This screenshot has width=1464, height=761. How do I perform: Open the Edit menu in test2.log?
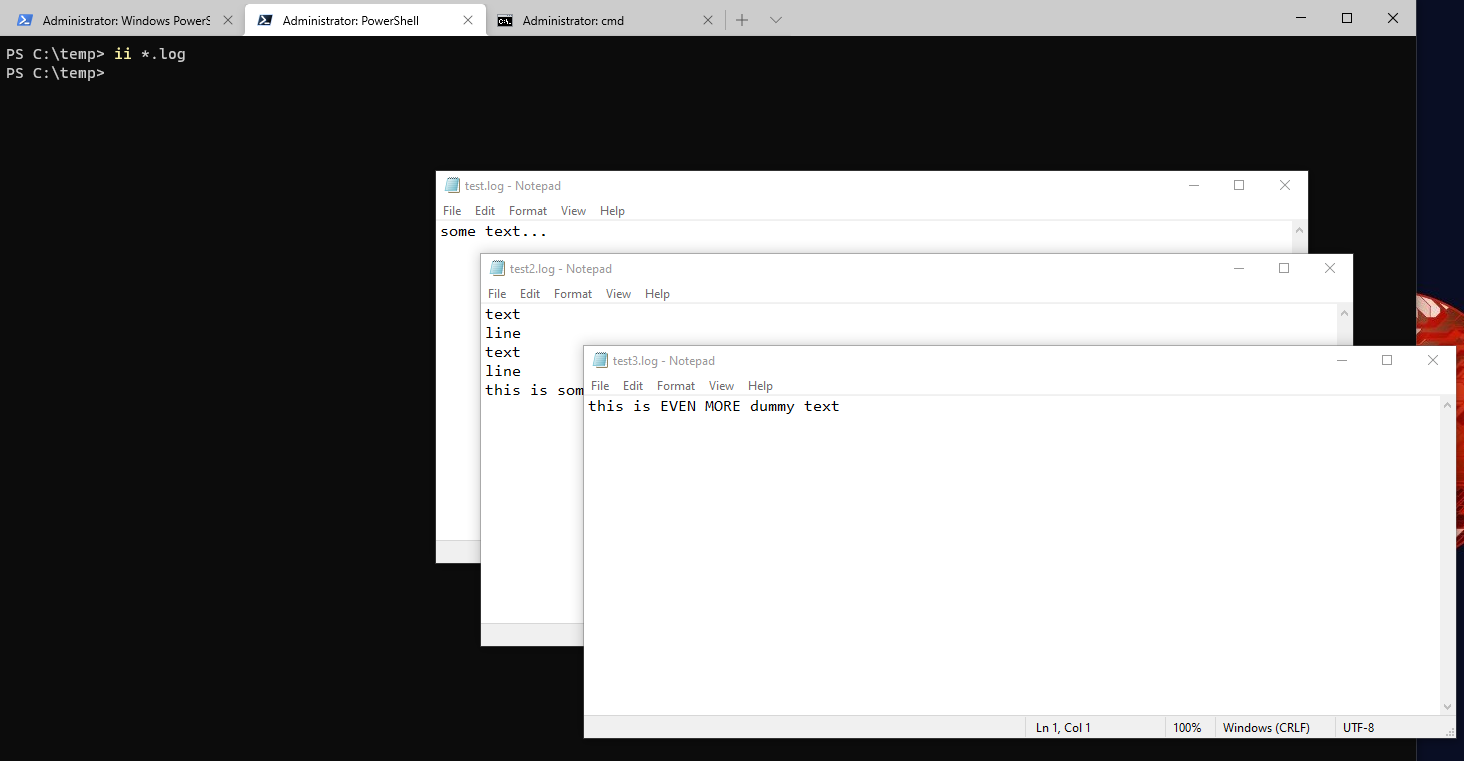[x=529, y=293]
